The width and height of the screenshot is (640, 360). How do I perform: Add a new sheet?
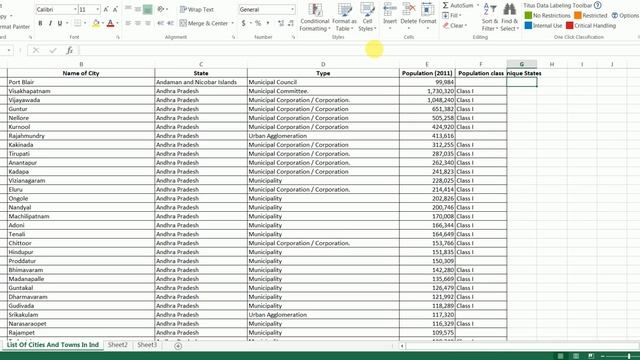pos(178,346)
